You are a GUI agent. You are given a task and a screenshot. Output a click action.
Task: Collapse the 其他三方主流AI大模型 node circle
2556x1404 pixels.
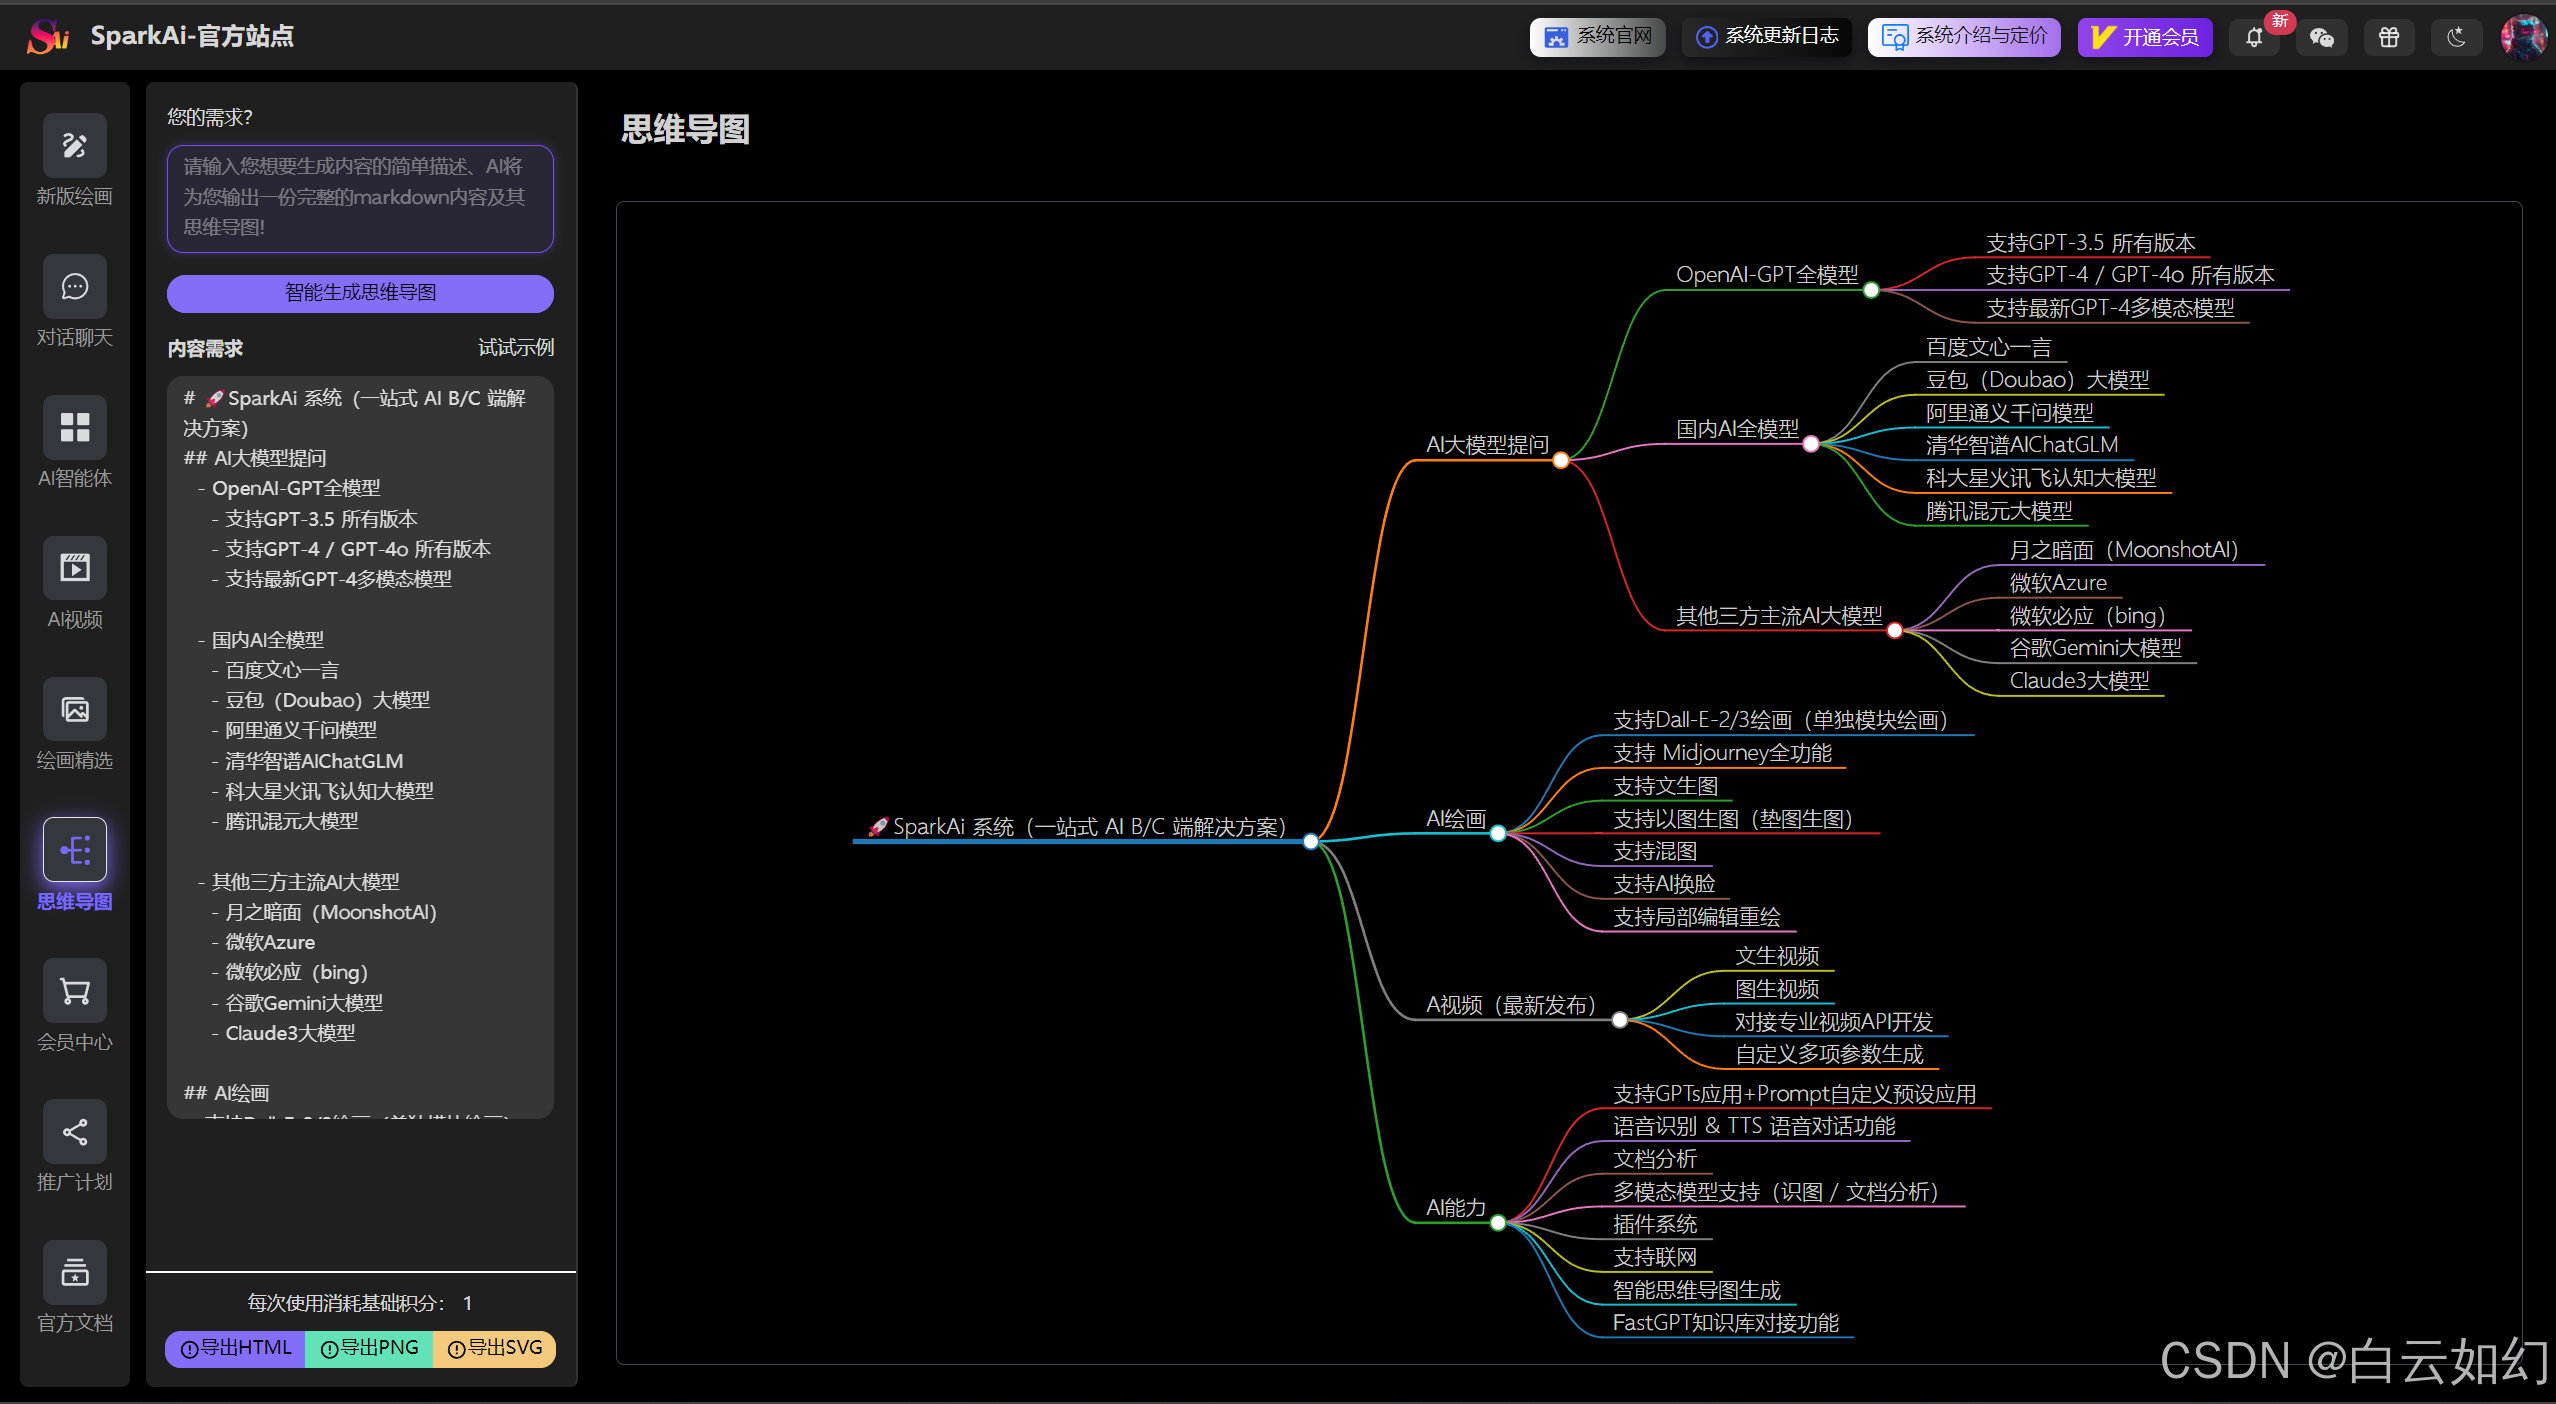point(1895,631)
